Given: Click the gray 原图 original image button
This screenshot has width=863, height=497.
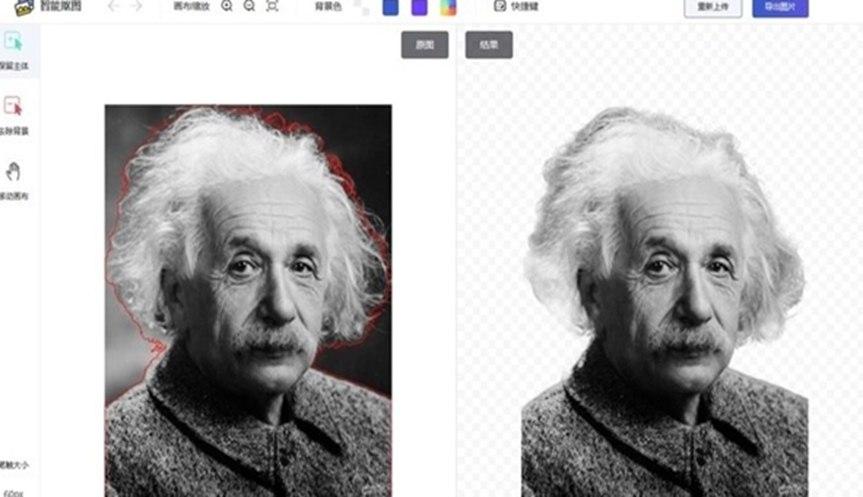Looking at the screenshot, I should (425, 45).
